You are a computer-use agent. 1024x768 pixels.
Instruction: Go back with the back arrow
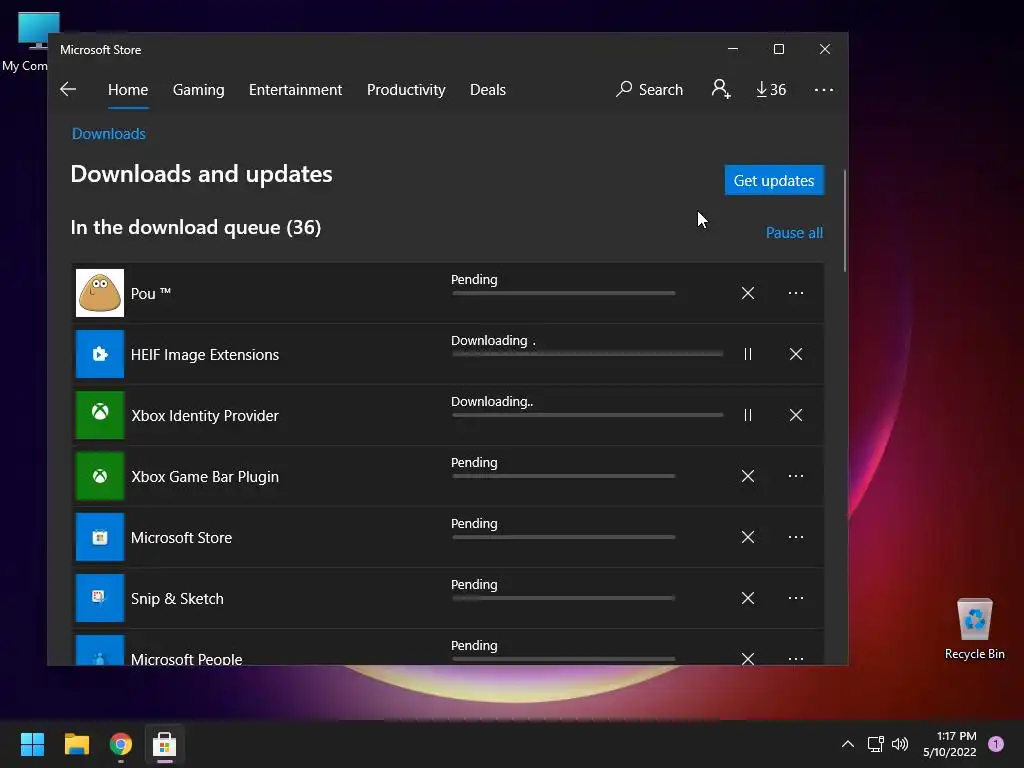point(68,89)
